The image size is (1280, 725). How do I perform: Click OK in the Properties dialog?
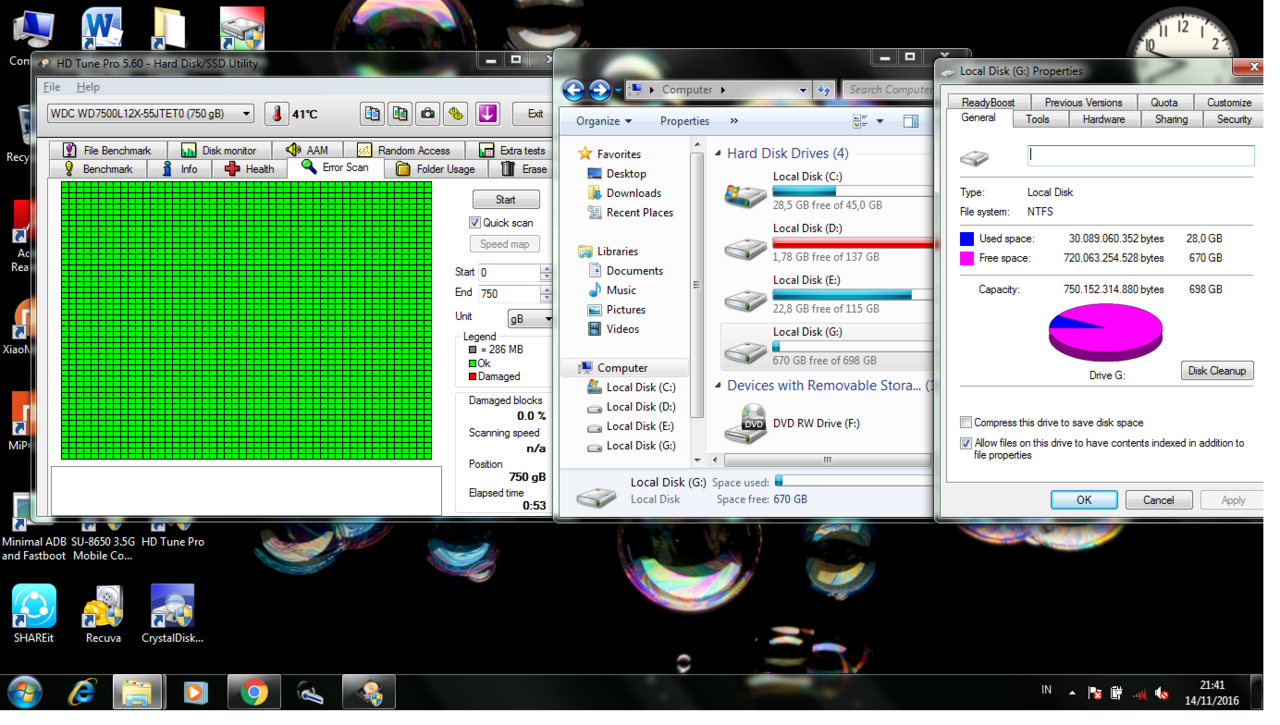pyautogui.click(x=1084, y=500)
